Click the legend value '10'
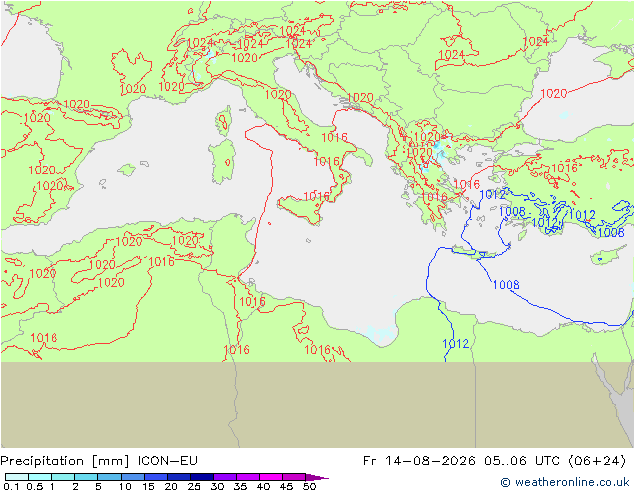The height and width of the screenshot is (490, 634). point(125,486)
